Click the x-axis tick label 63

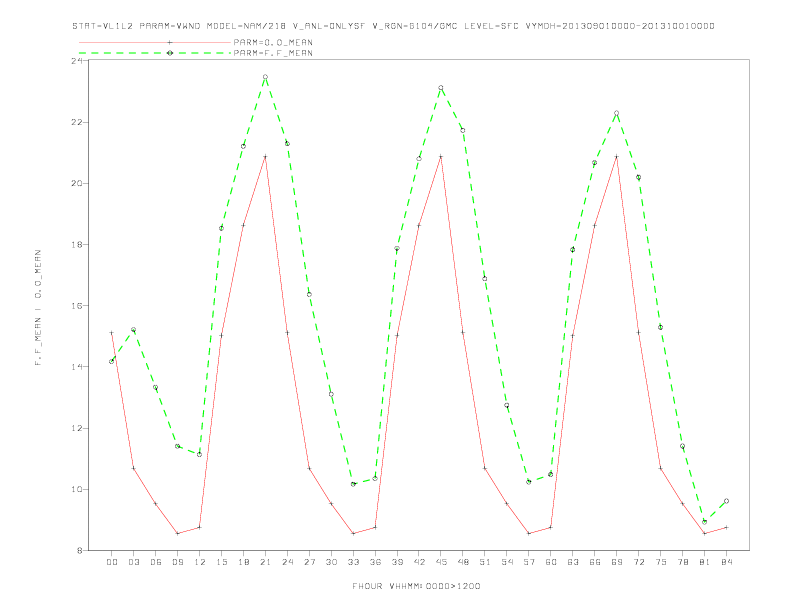573,562
